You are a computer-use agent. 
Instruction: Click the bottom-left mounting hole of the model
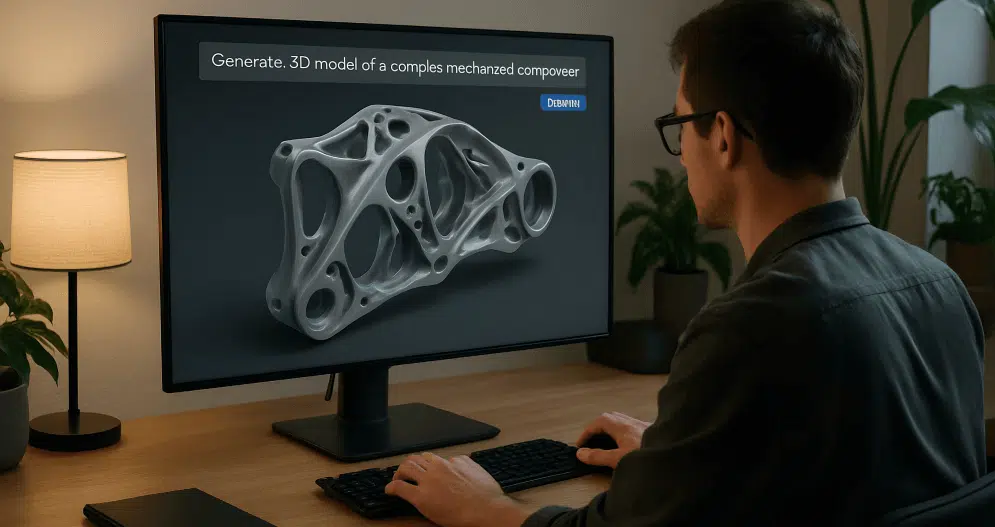click(x=320, y=302)
